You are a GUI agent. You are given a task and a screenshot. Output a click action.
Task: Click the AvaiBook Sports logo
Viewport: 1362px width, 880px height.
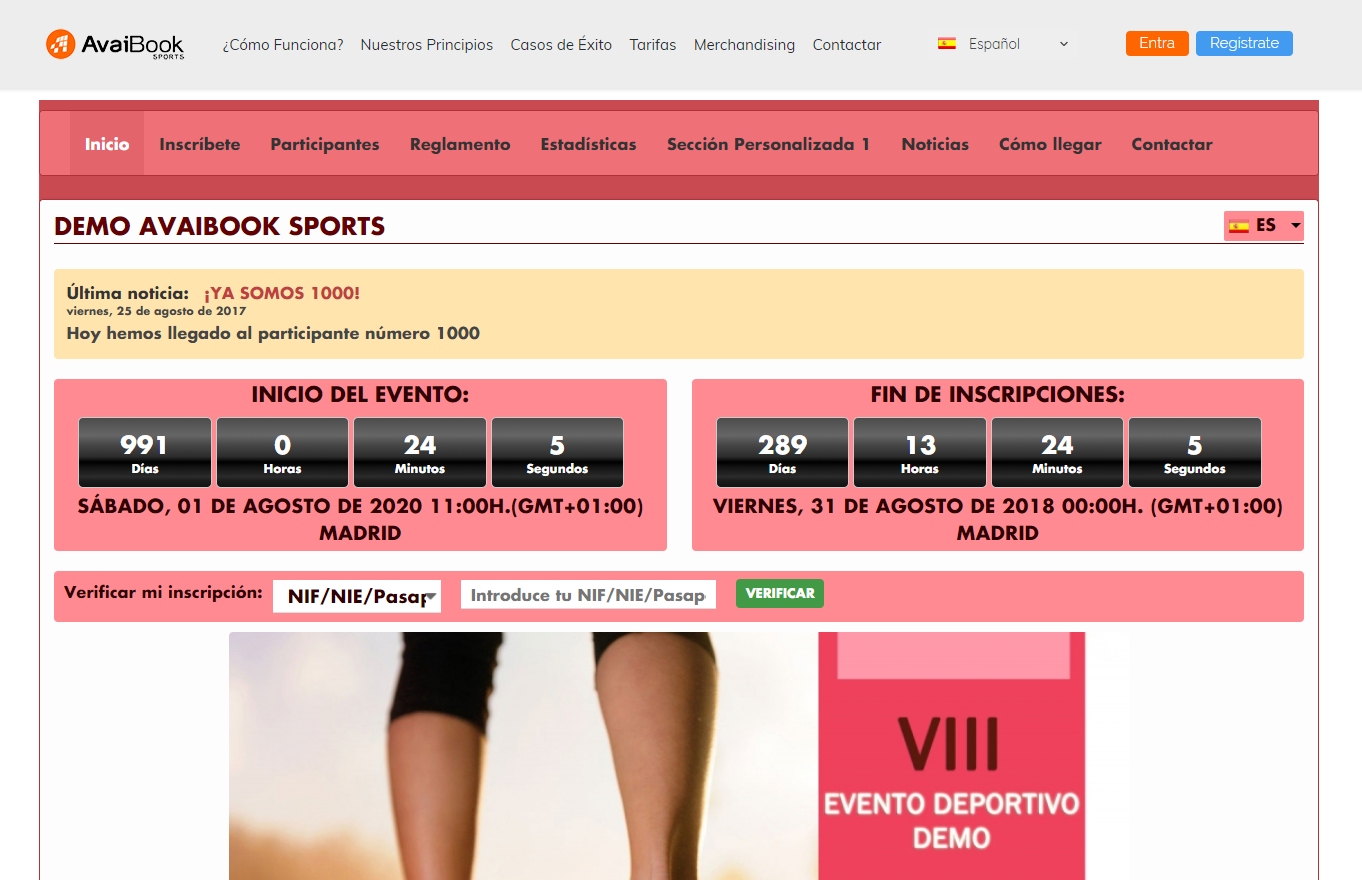(x=115, y=44)
